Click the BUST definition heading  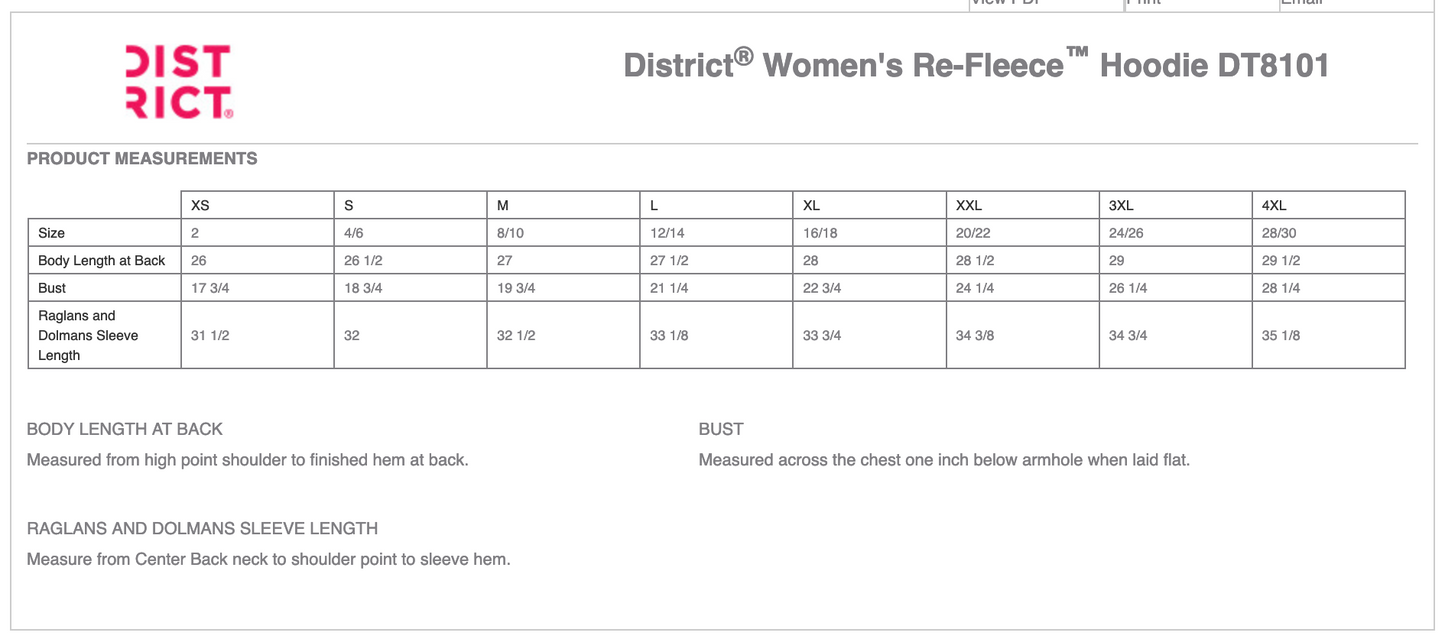(x=719, y=429)
